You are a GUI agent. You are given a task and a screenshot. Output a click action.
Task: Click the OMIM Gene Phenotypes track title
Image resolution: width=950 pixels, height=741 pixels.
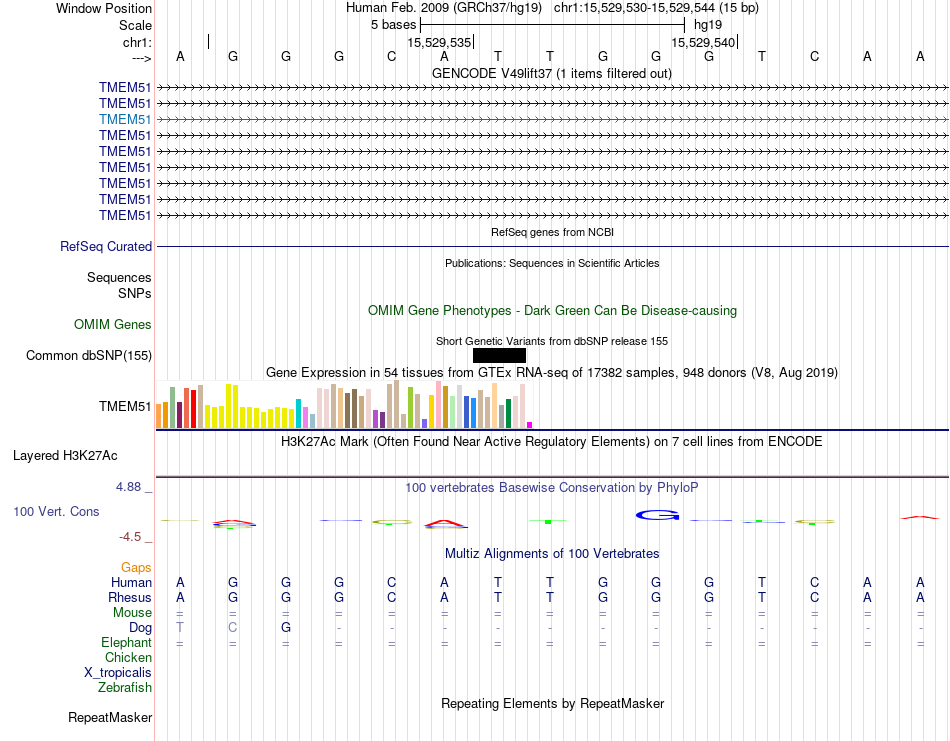coord(552,310)
